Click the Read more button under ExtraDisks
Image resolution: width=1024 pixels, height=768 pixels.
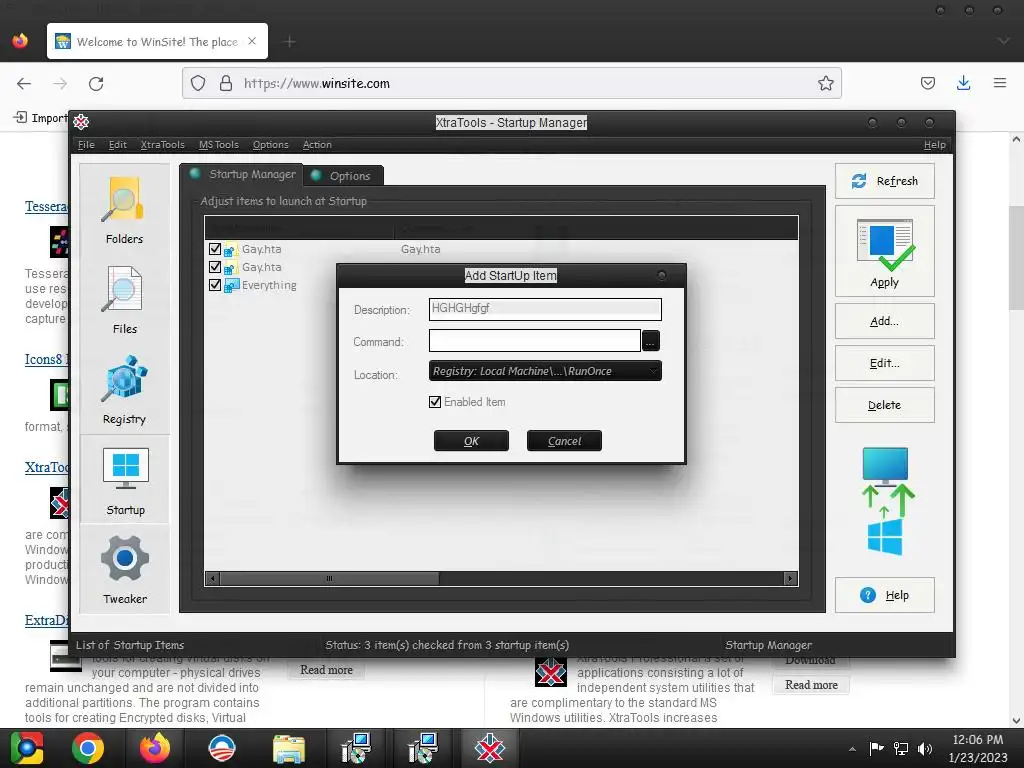coord(326,669)
